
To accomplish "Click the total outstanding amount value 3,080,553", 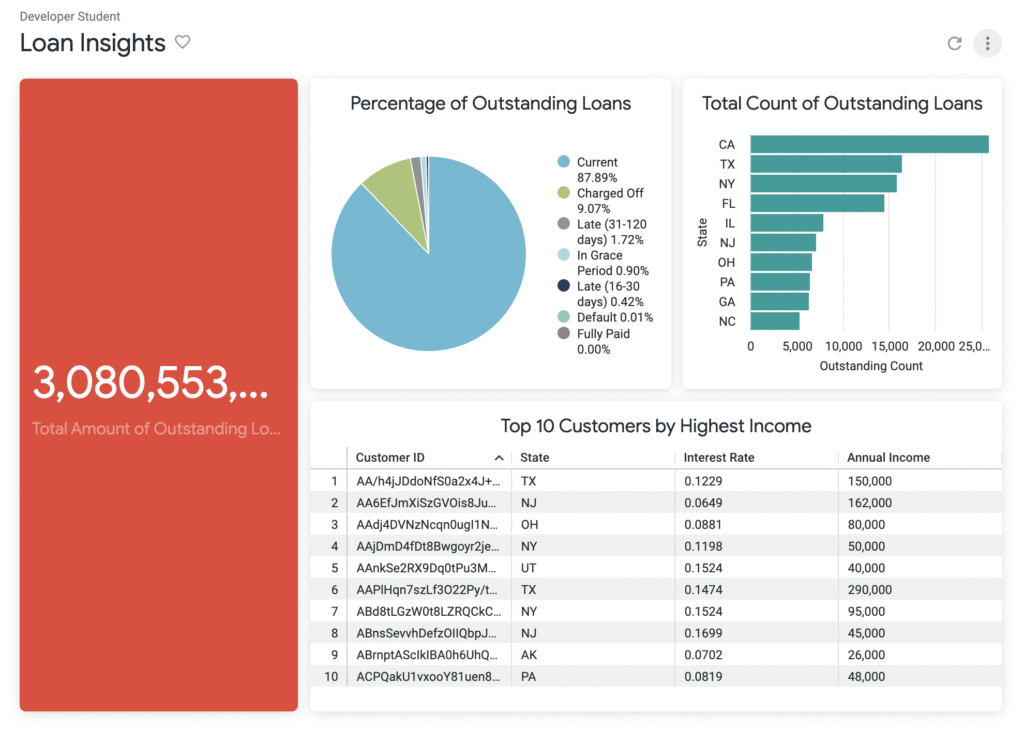I will pos(150,384).
